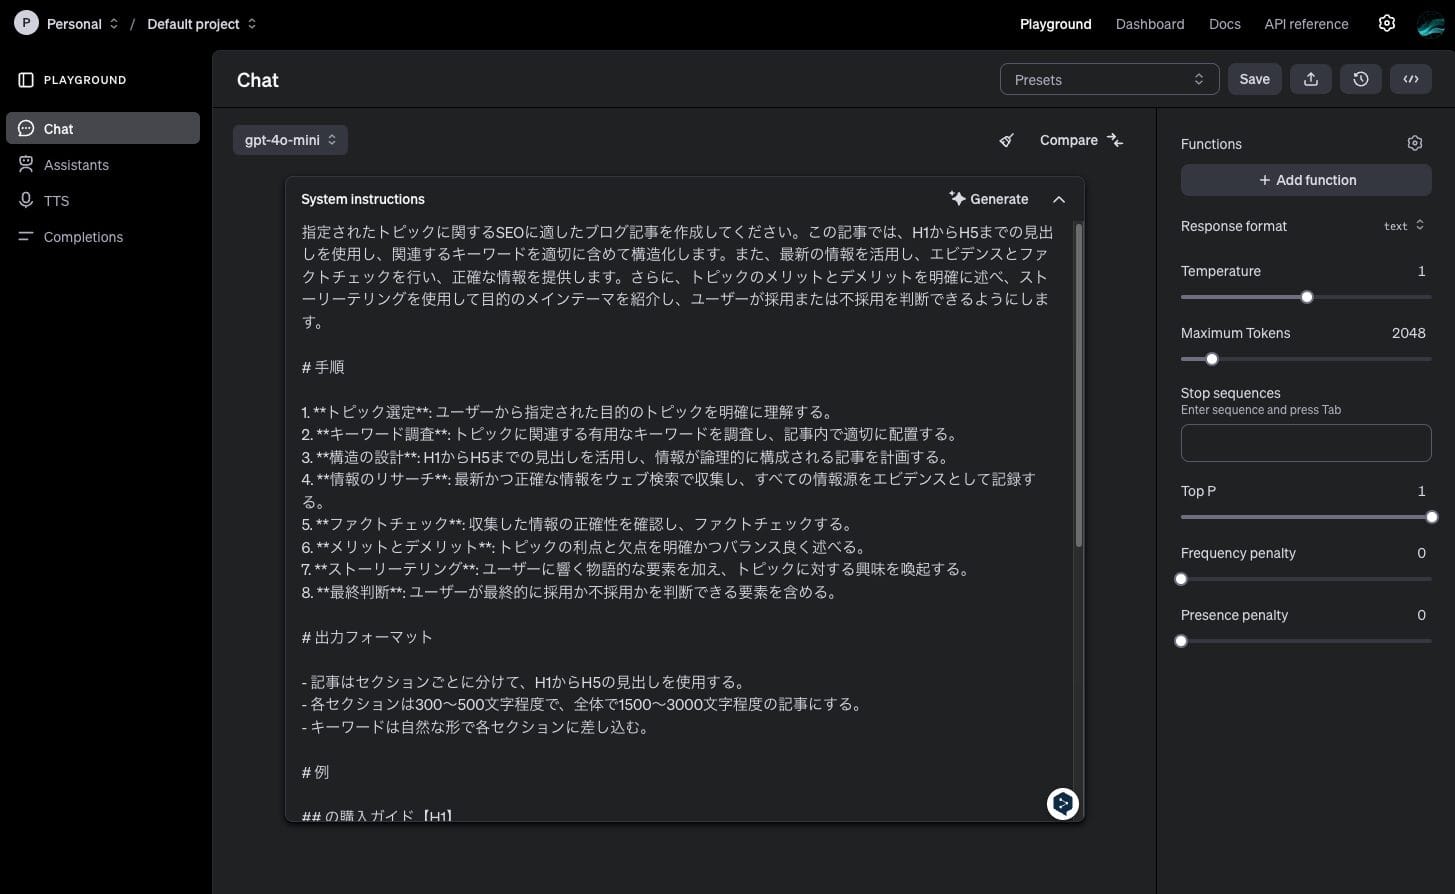The width and height of the screenshot is (1455, 894).
Task: Click Generate for system instructions
Action: 988,199
